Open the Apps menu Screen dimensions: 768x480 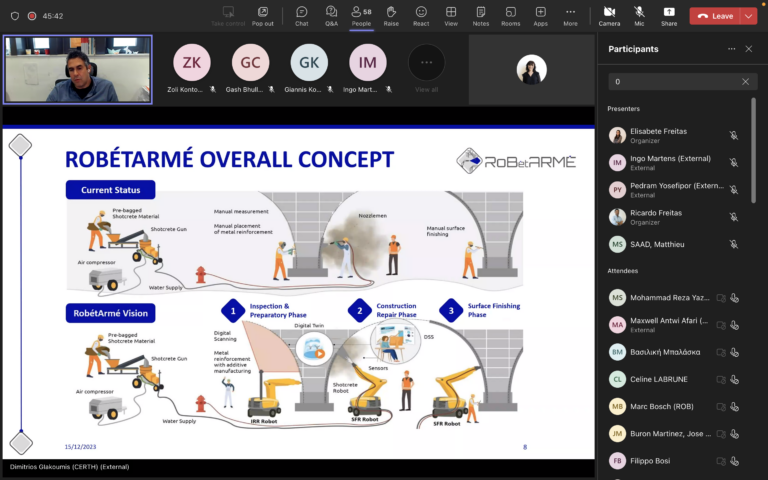coord(540,16)
